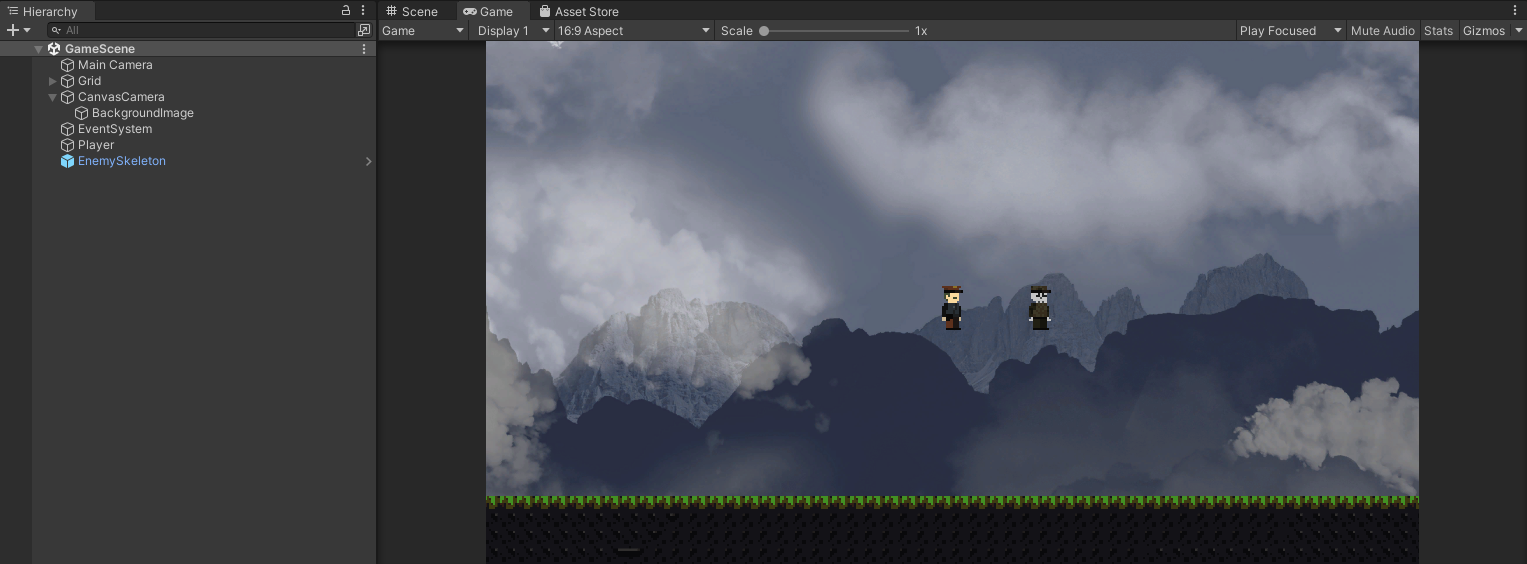Click the search-by-type icon beside Hierarchy search
This screenshot has height=564, width=1527.
click(364, 30)
